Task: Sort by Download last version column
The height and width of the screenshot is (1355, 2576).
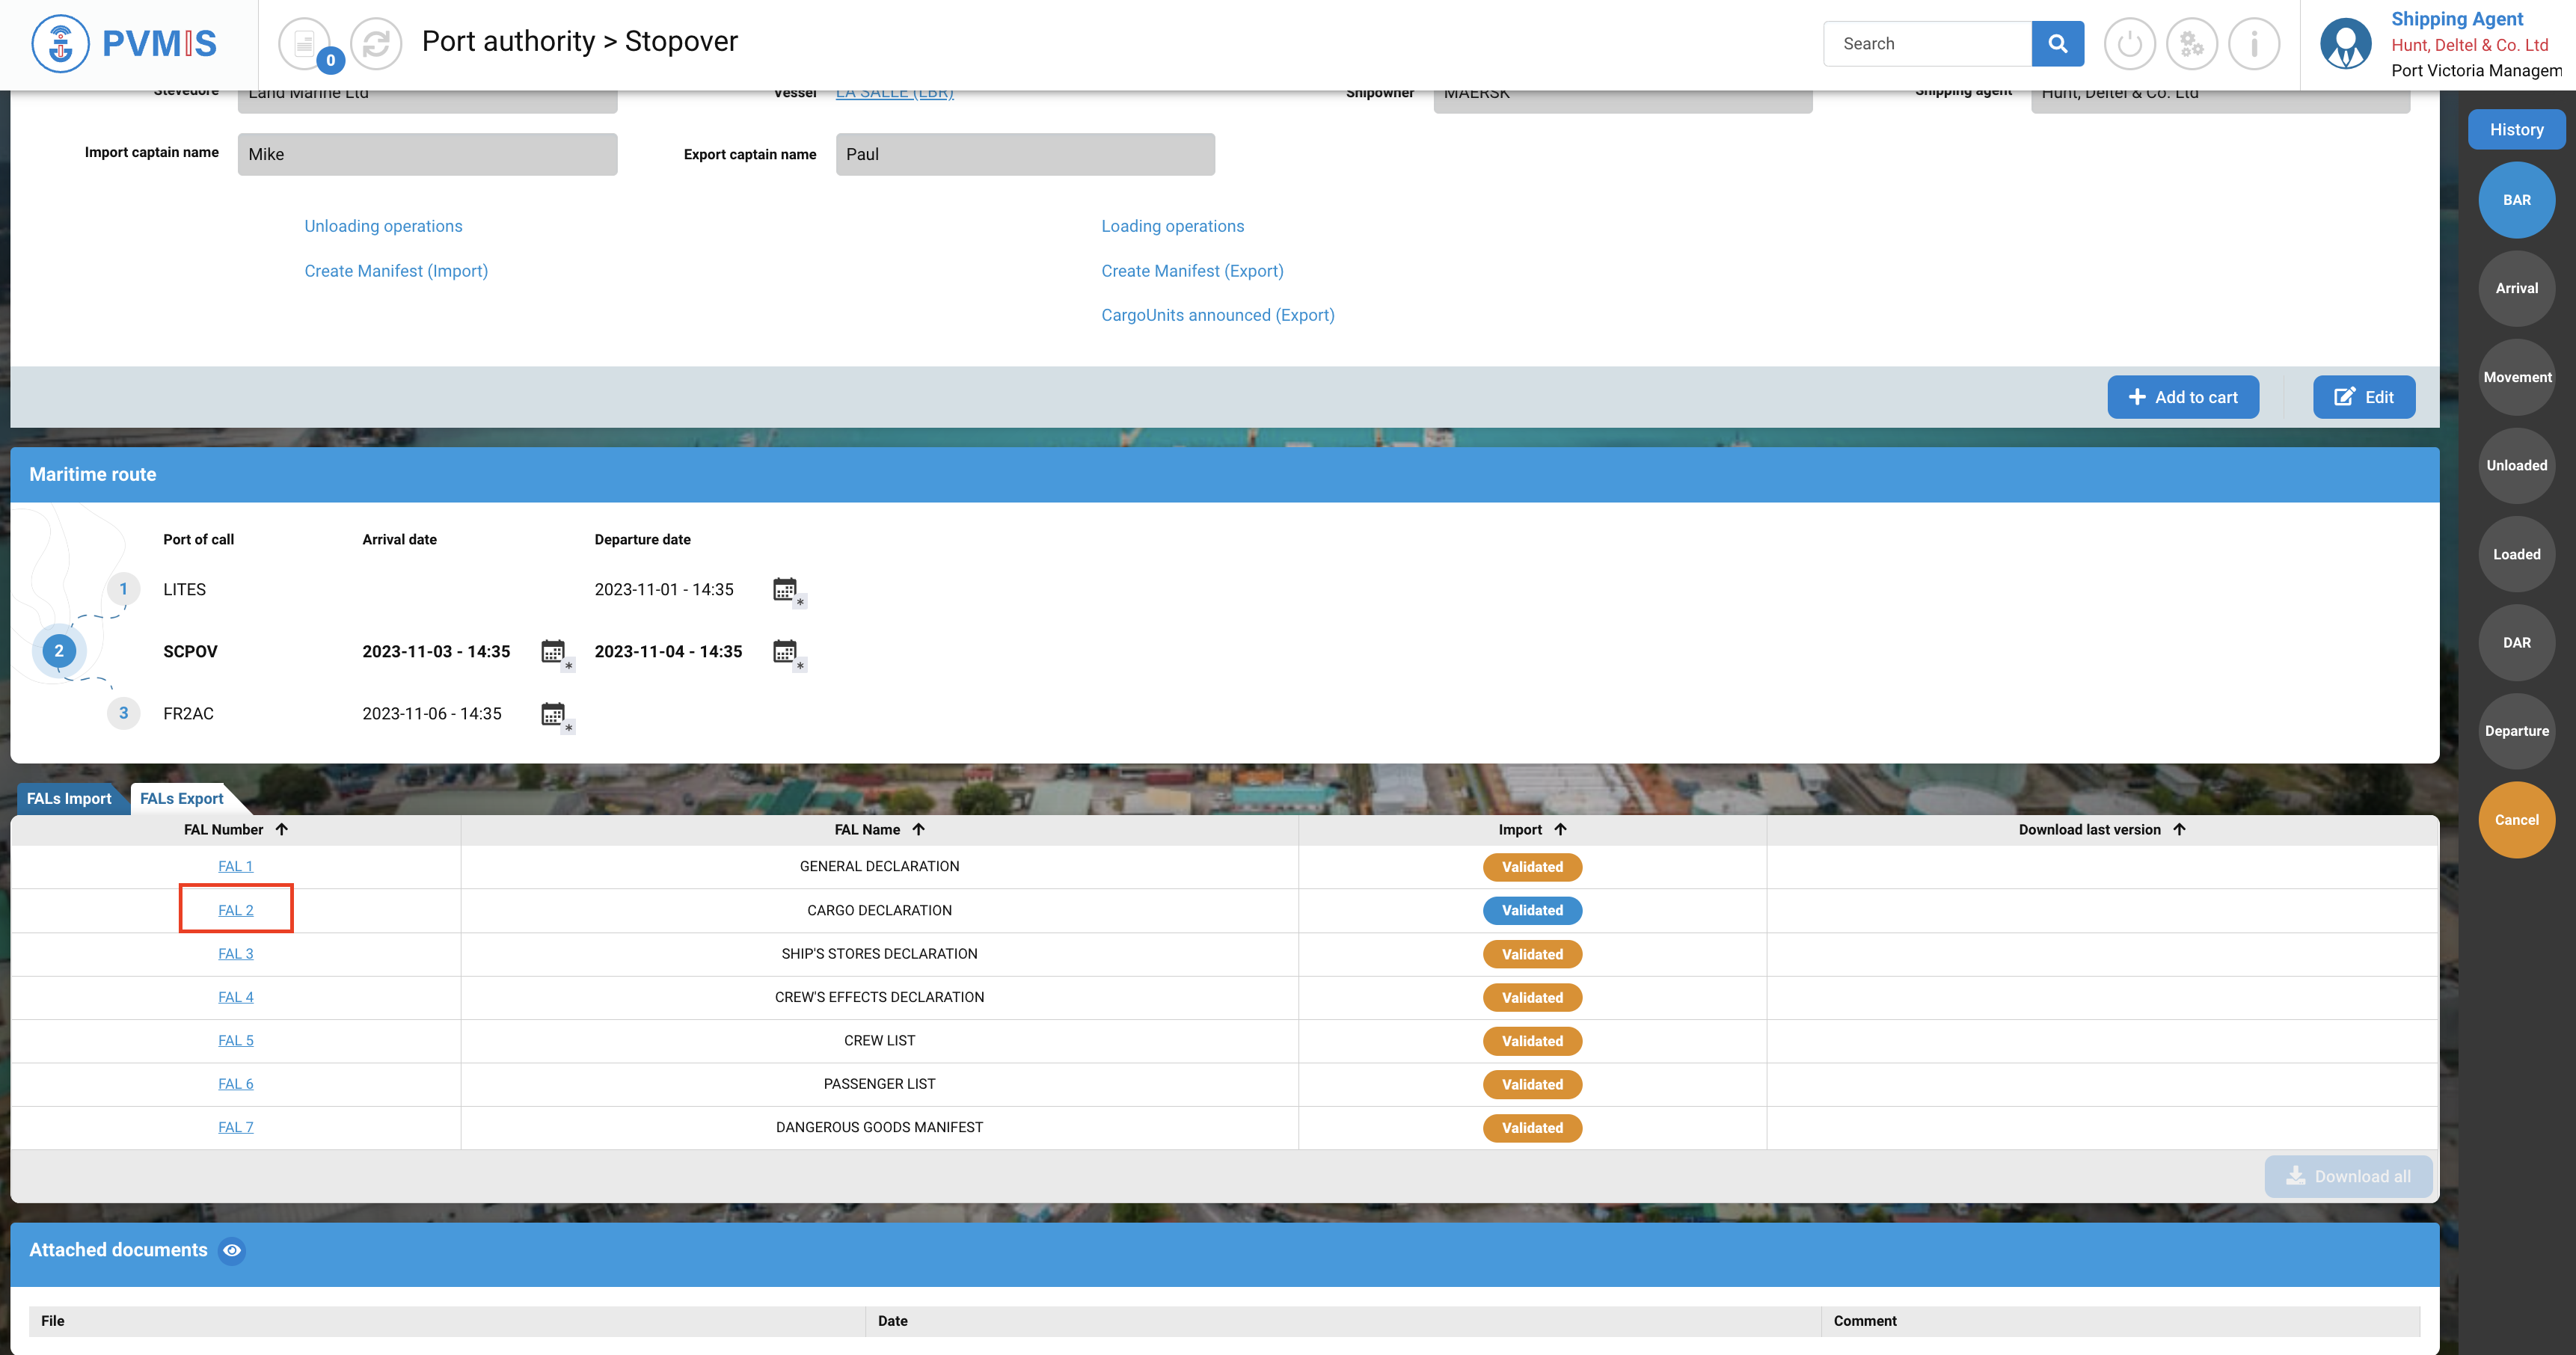Action: [2179, 829]
